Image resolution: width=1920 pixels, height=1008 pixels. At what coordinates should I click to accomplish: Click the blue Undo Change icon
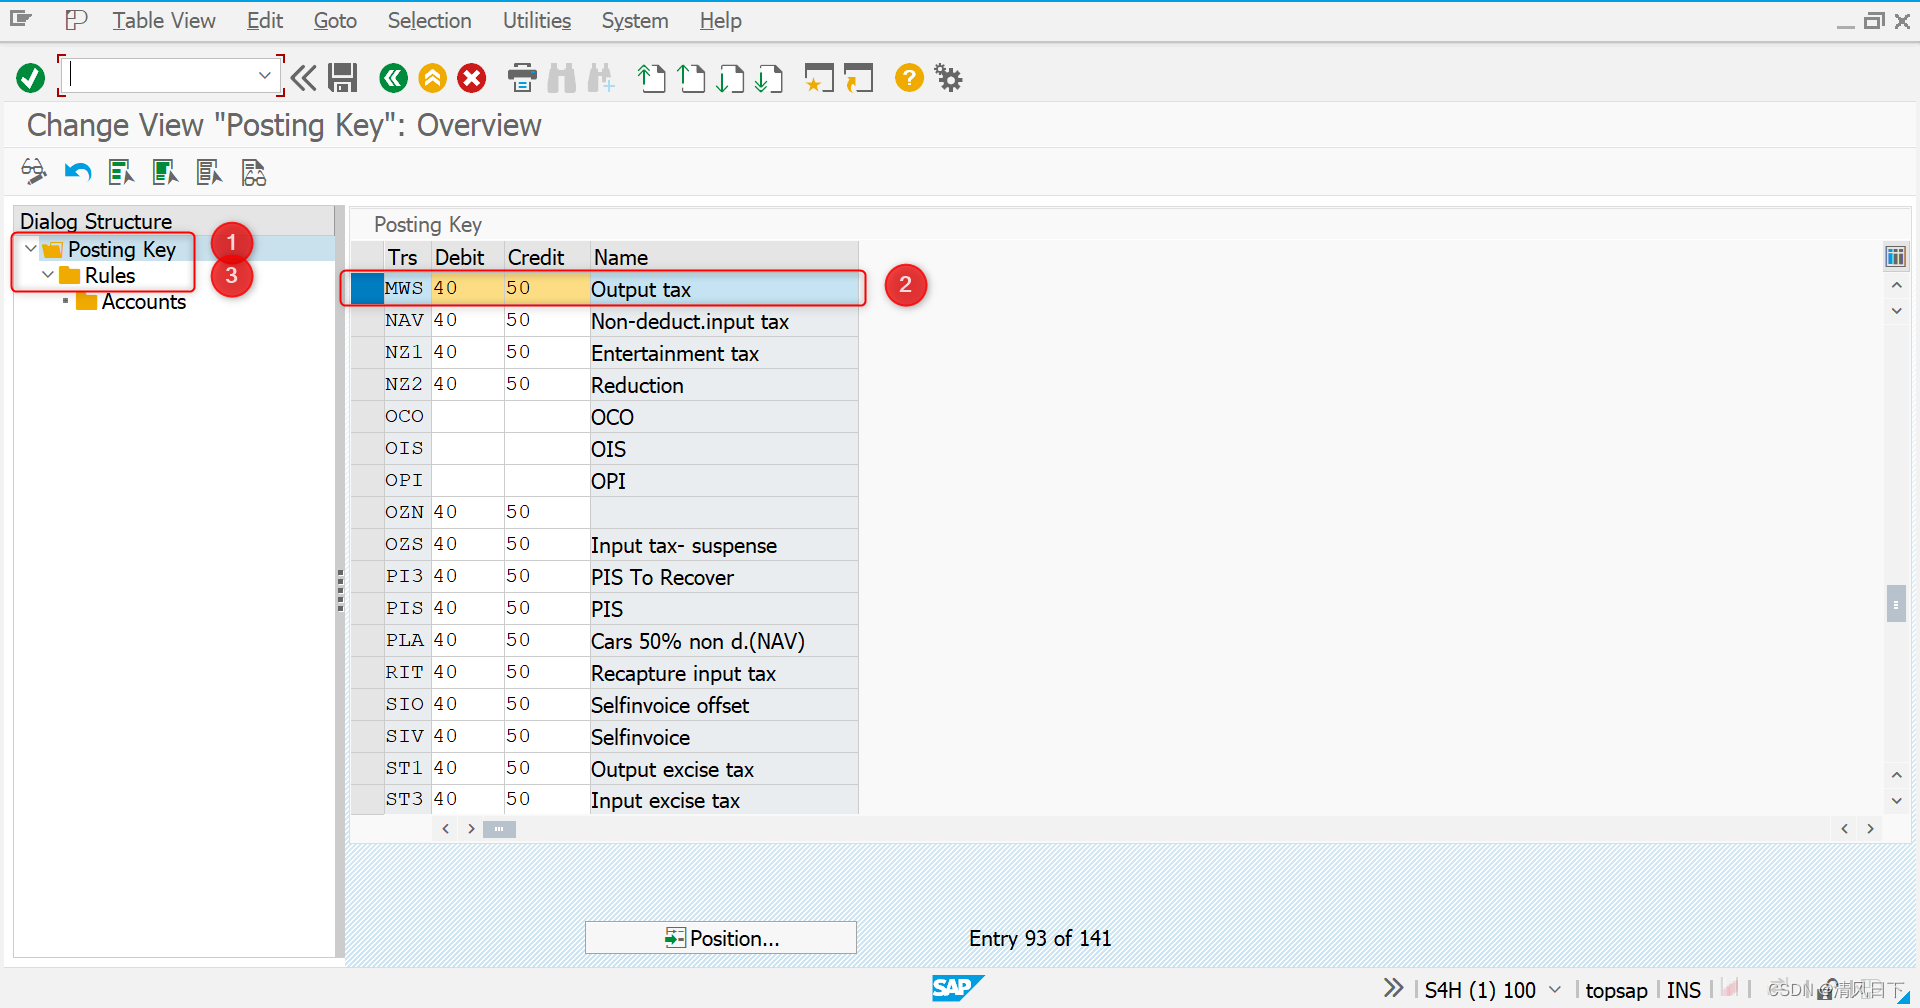point(77,172)
